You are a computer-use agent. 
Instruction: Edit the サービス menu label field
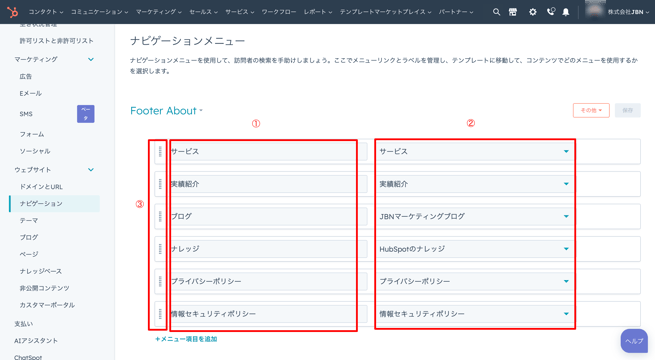[267, 151]
